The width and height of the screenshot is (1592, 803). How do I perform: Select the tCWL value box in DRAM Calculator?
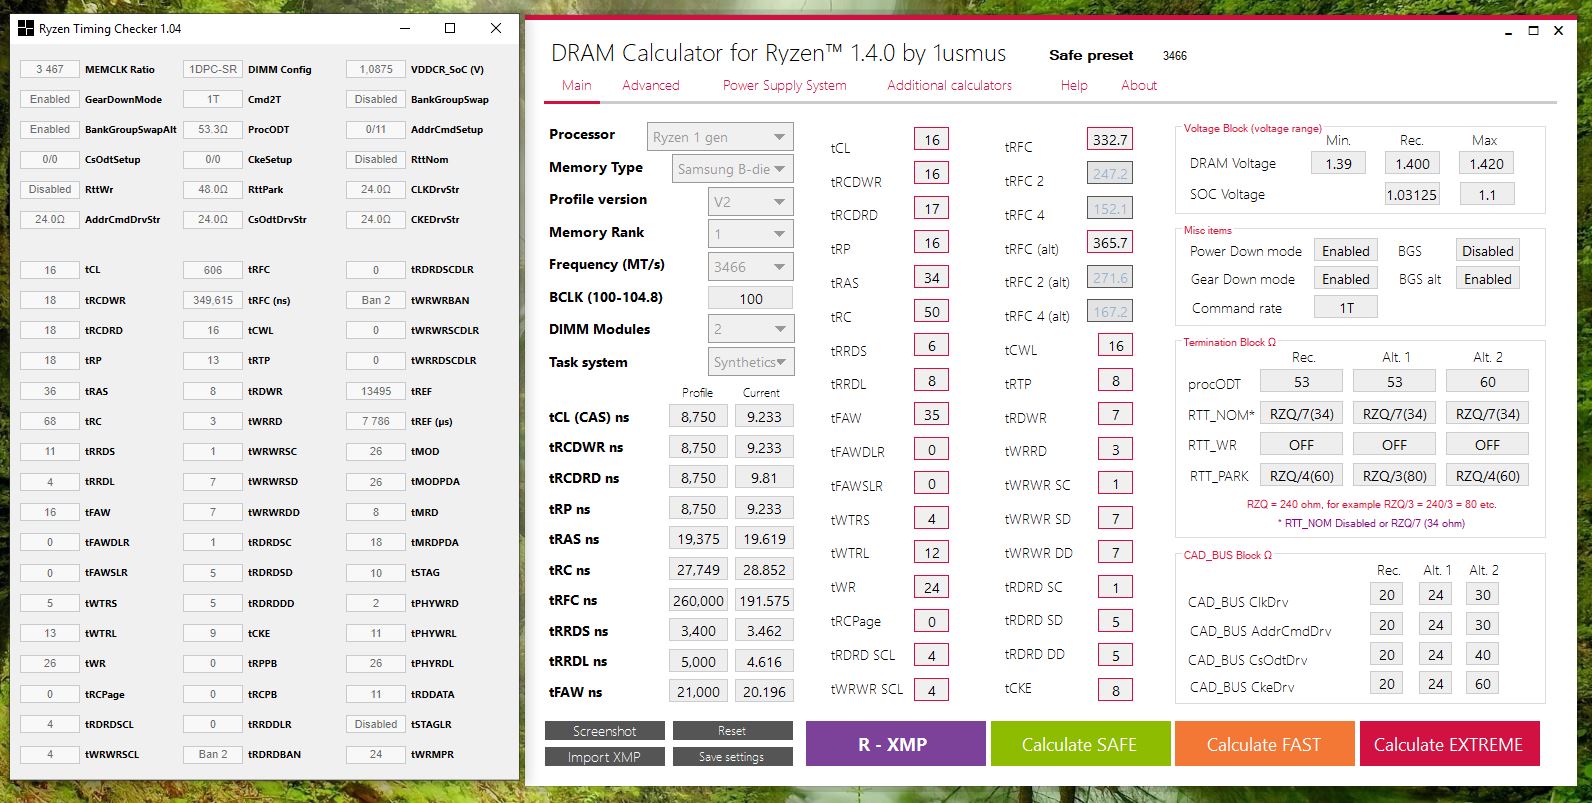point(1116,346)
